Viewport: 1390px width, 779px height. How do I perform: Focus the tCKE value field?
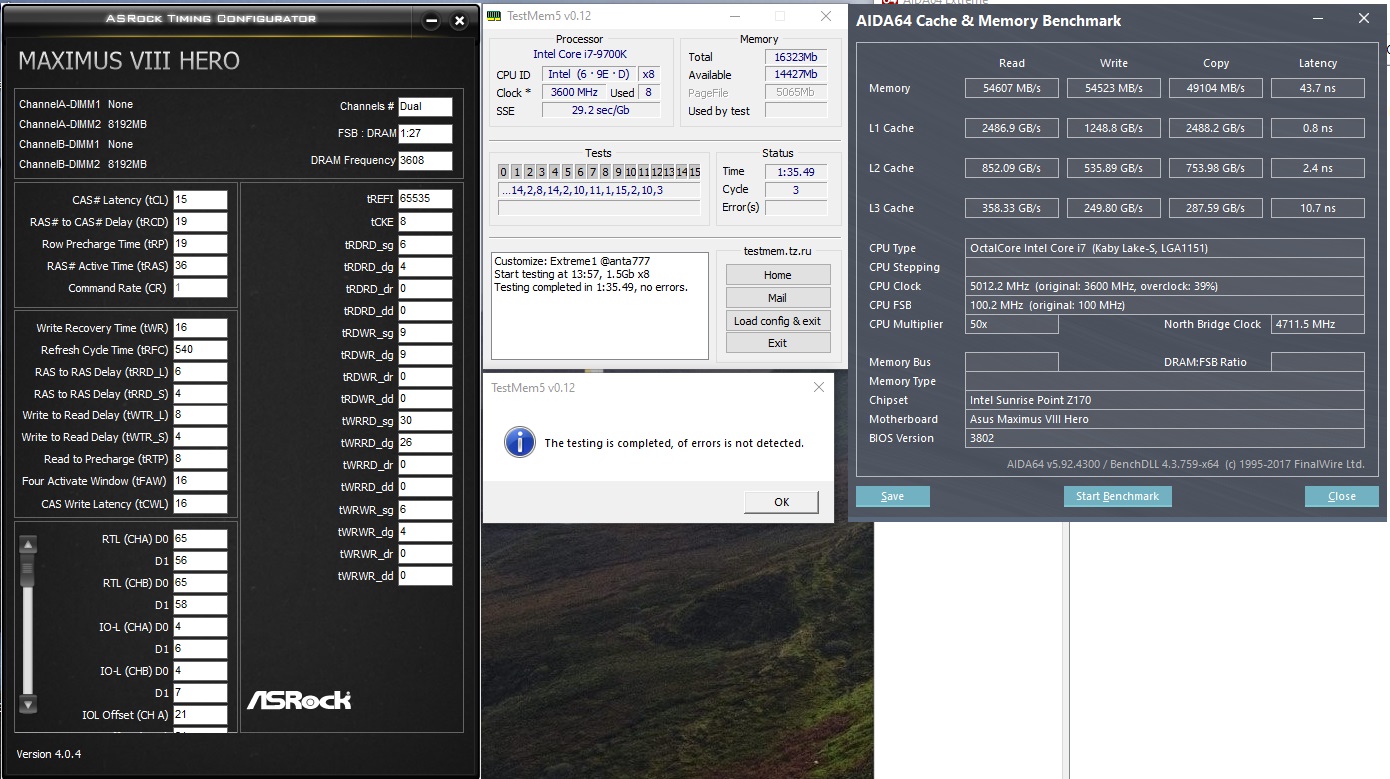[x=425, y=222]
